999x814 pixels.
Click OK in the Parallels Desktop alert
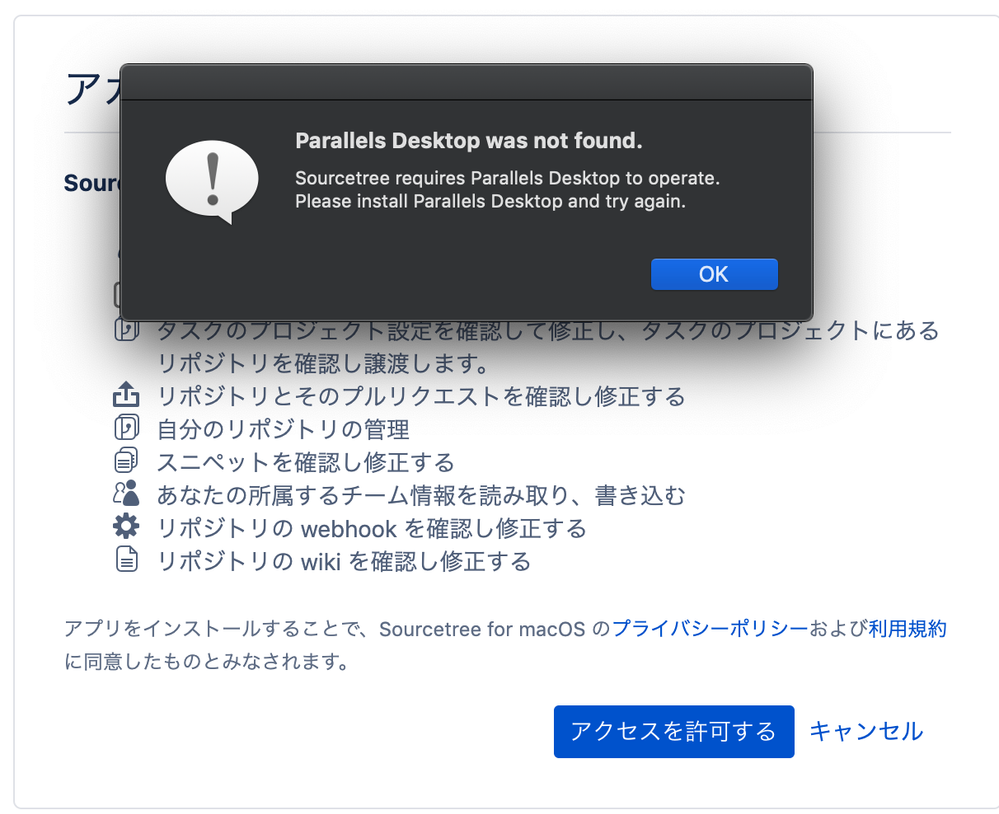pyautogui.click(x=714, y=275)
